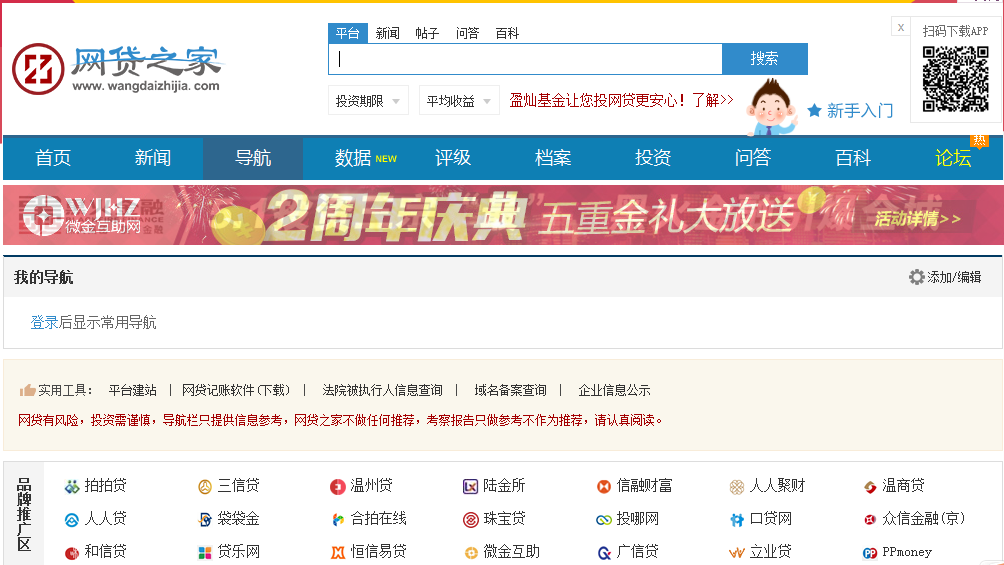Click the 人人贷 logo icon
This screenshot has width=1004, height=565.
(72, 520)
